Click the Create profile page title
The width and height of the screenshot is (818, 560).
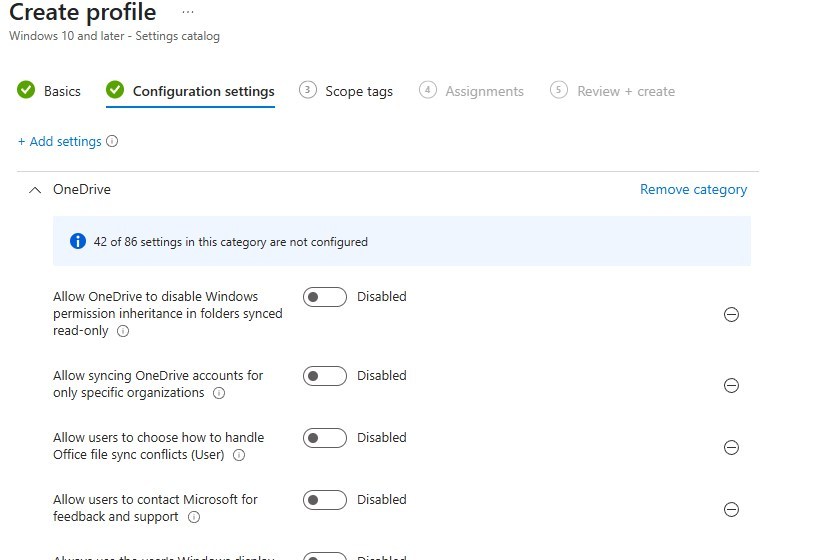[82, 12]
